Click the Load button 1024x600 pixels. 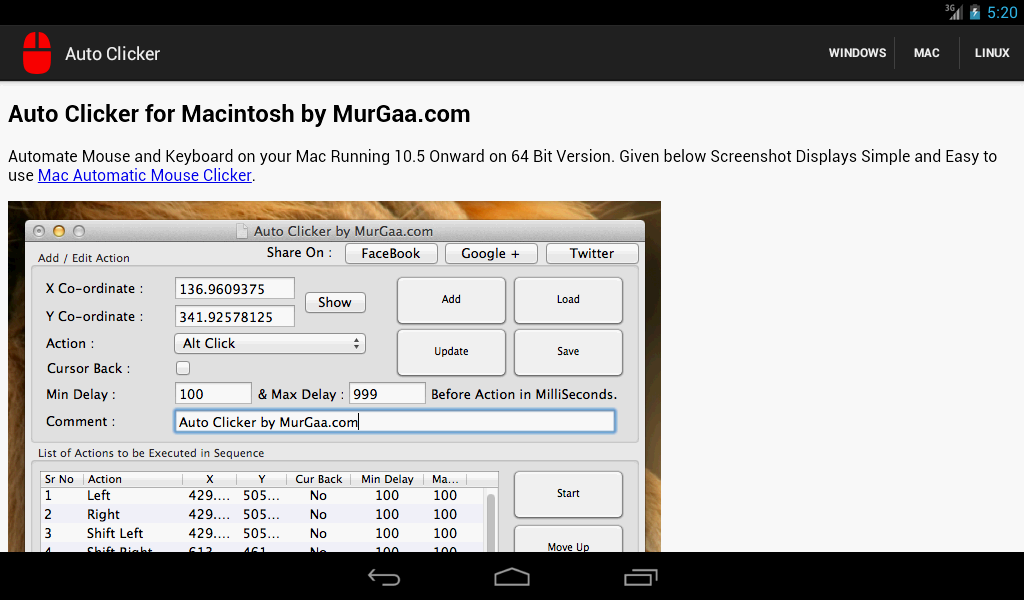567,299
